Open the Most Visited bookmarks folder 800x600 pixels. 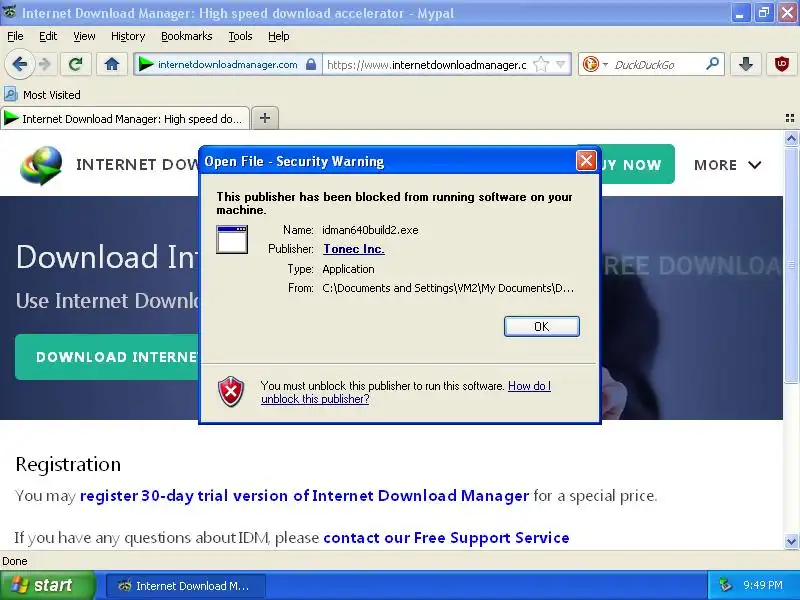(x=42, y=95)
